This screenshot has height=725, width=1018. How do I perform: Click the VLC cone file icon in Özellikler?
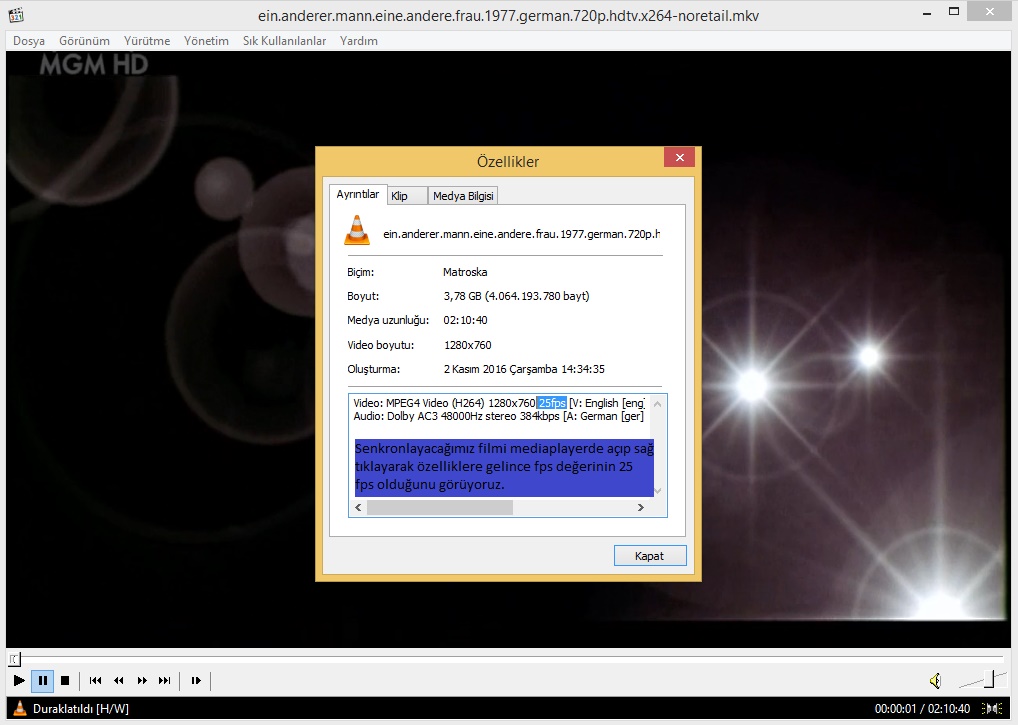click(x=357, y=230)
